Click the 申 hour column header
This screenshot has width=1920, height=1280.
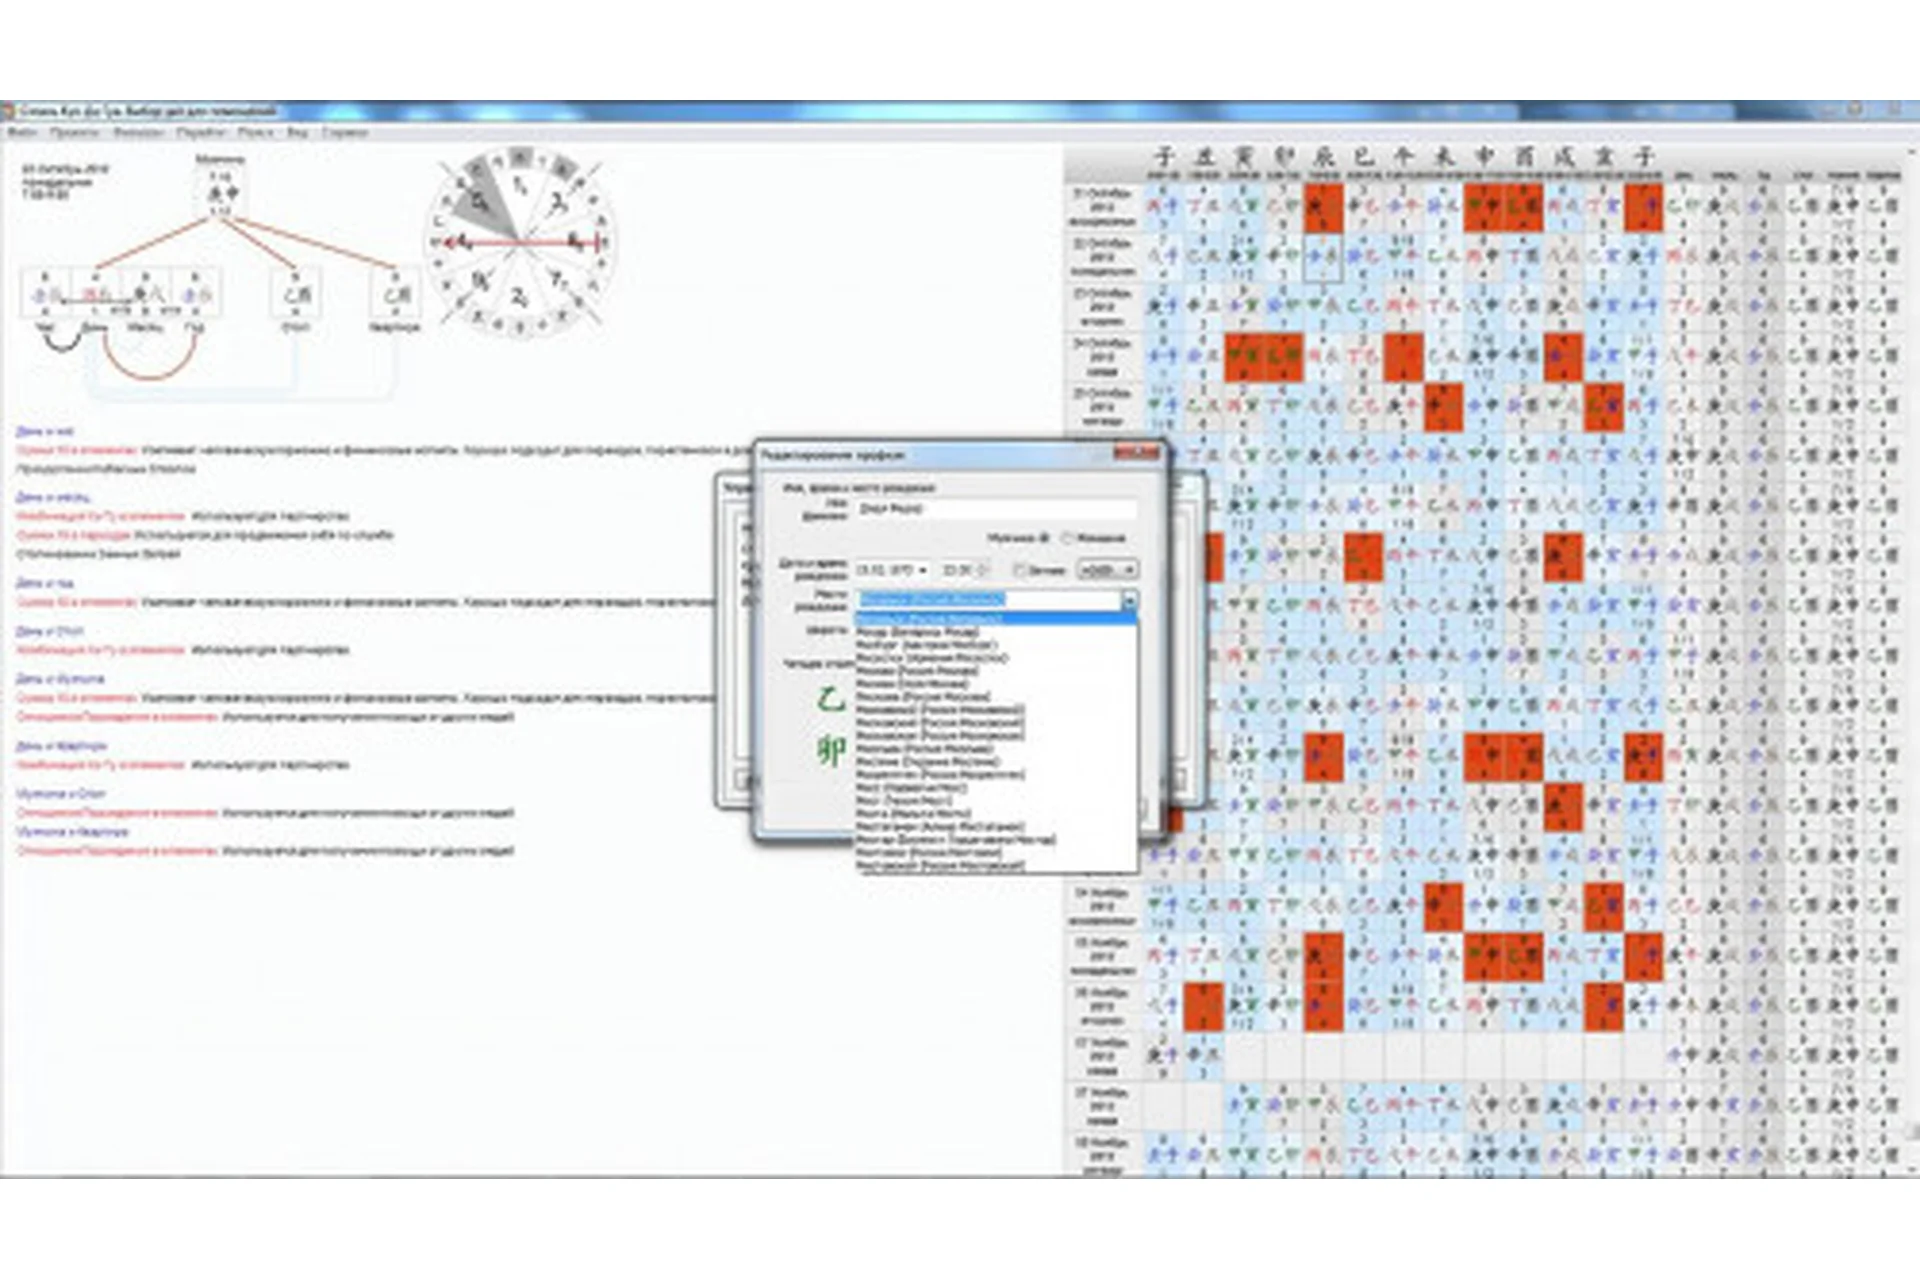point(1484,157)
